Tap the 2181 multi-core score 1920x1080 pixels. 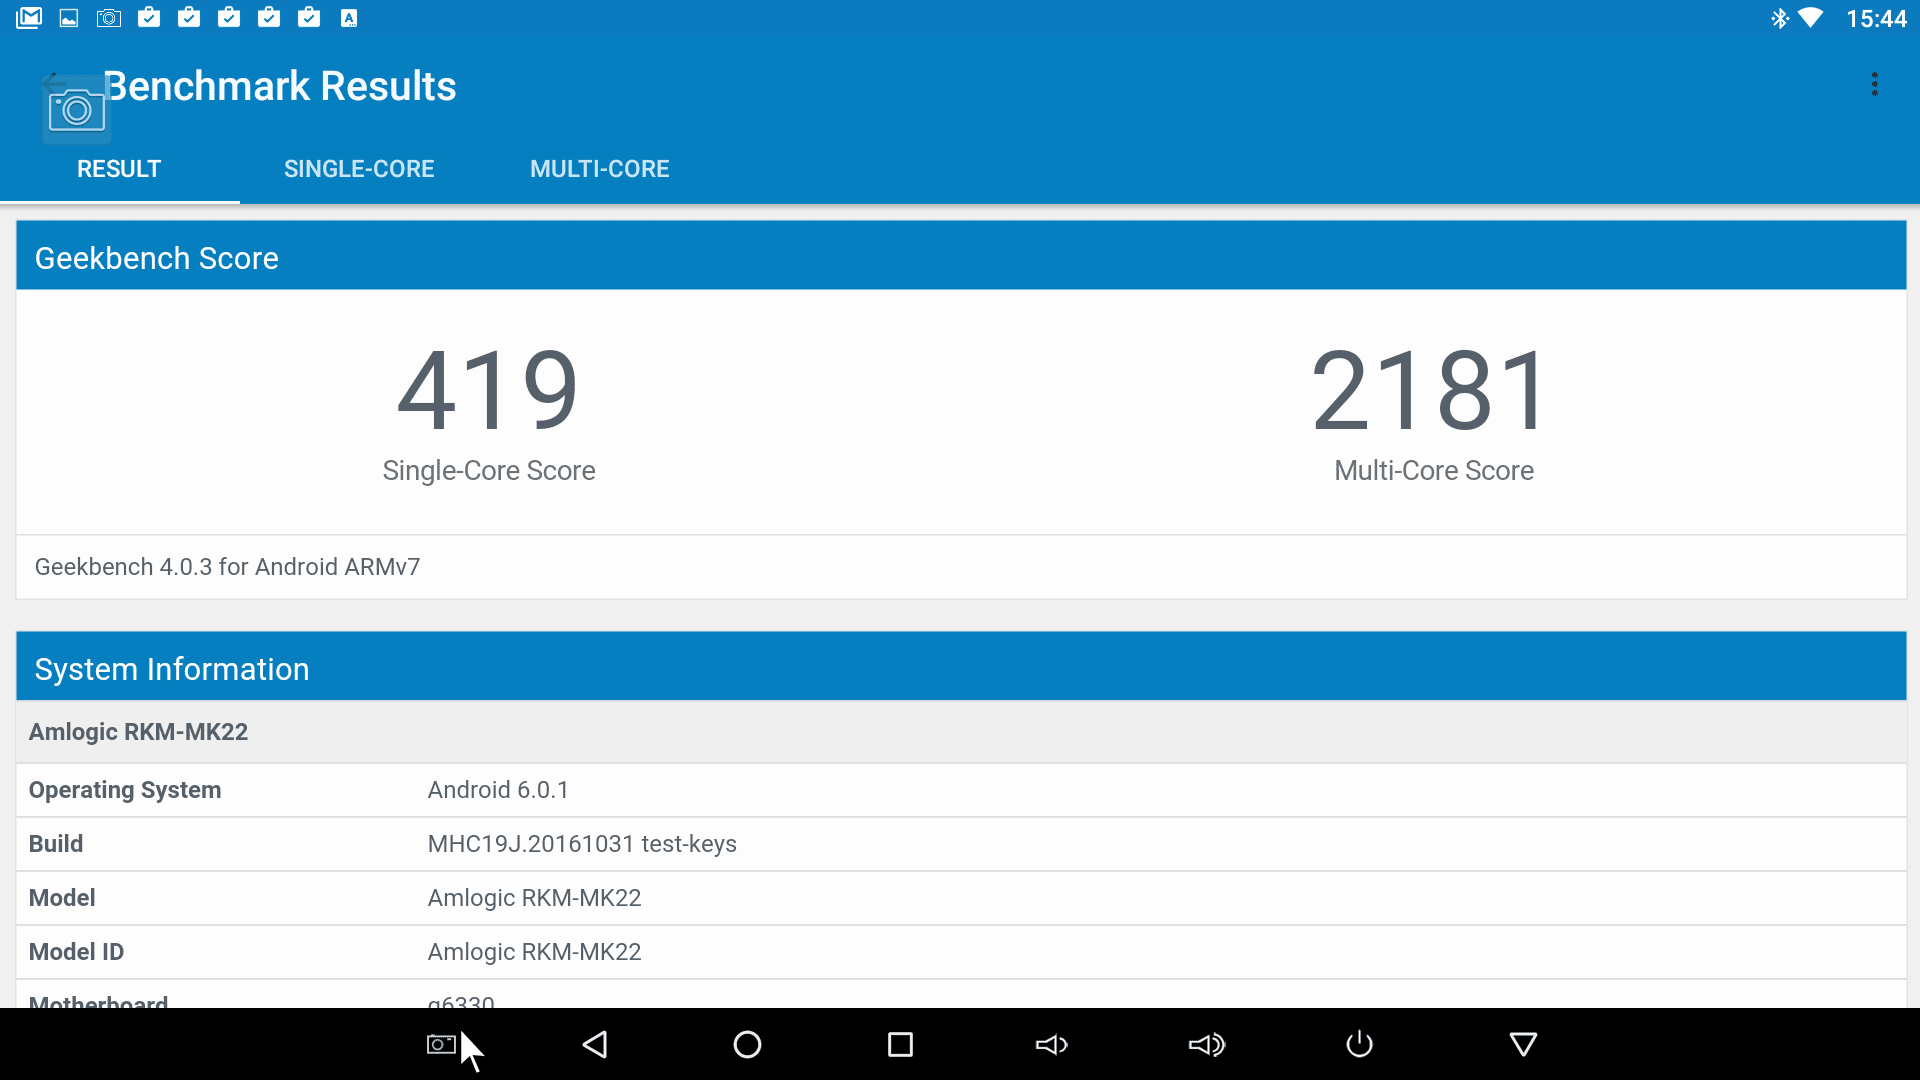pos(1432,391)
